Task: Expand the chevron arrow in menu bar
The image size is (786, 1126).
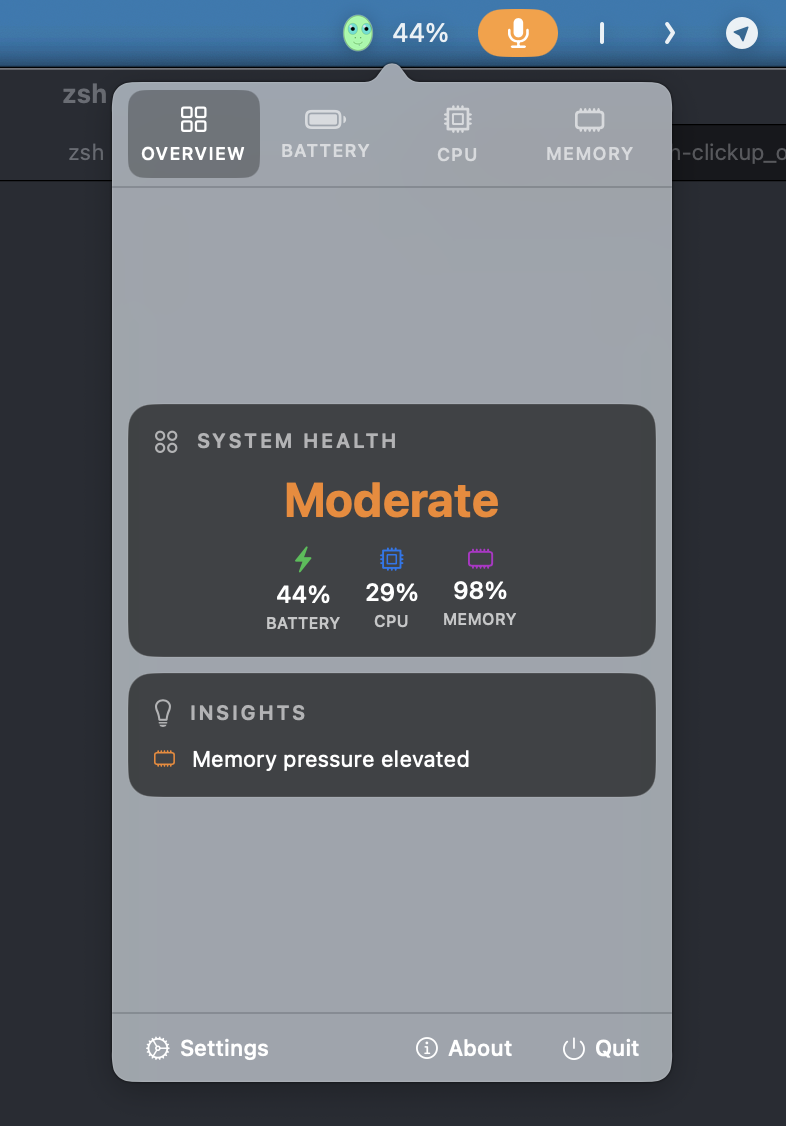Action: tap(669, 33)
